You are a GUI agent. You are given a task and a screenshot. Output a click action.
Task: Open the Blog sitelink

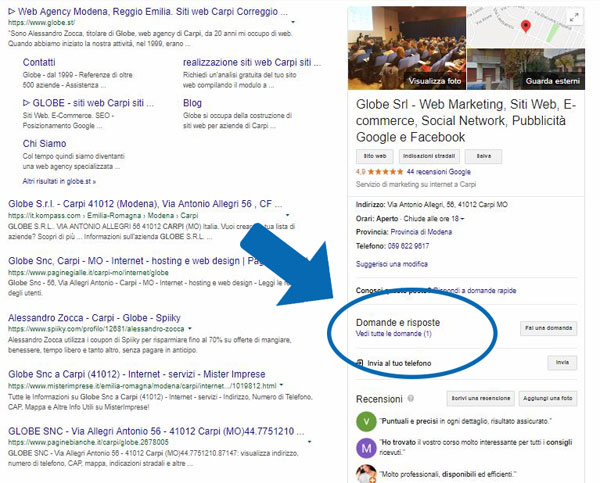pos(192,103)
